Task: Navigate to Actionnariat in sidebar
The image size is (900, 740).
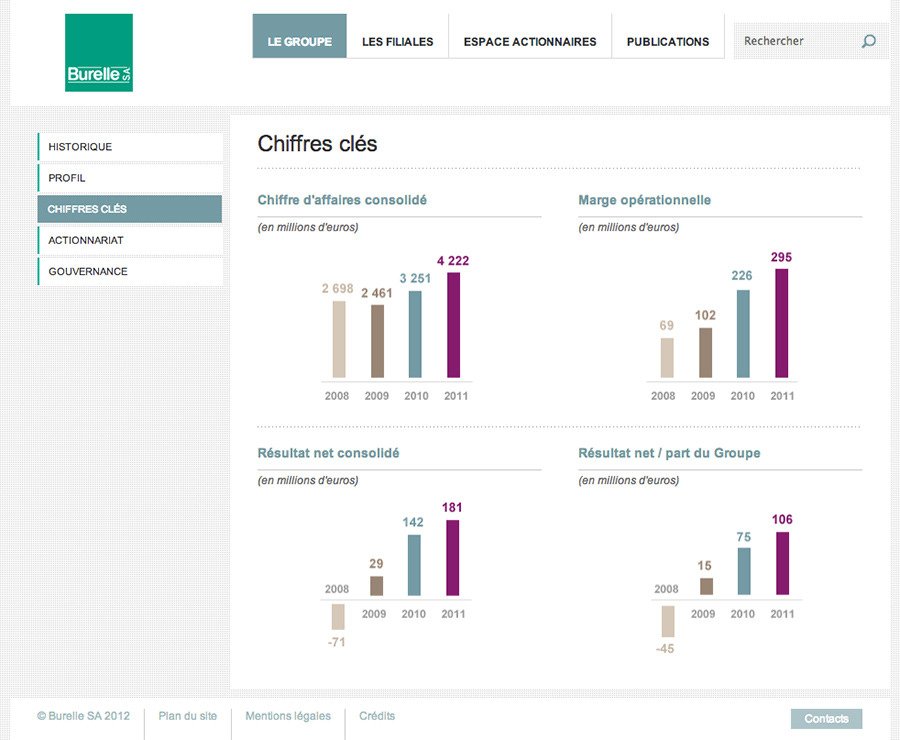Action: coord(130,240)
